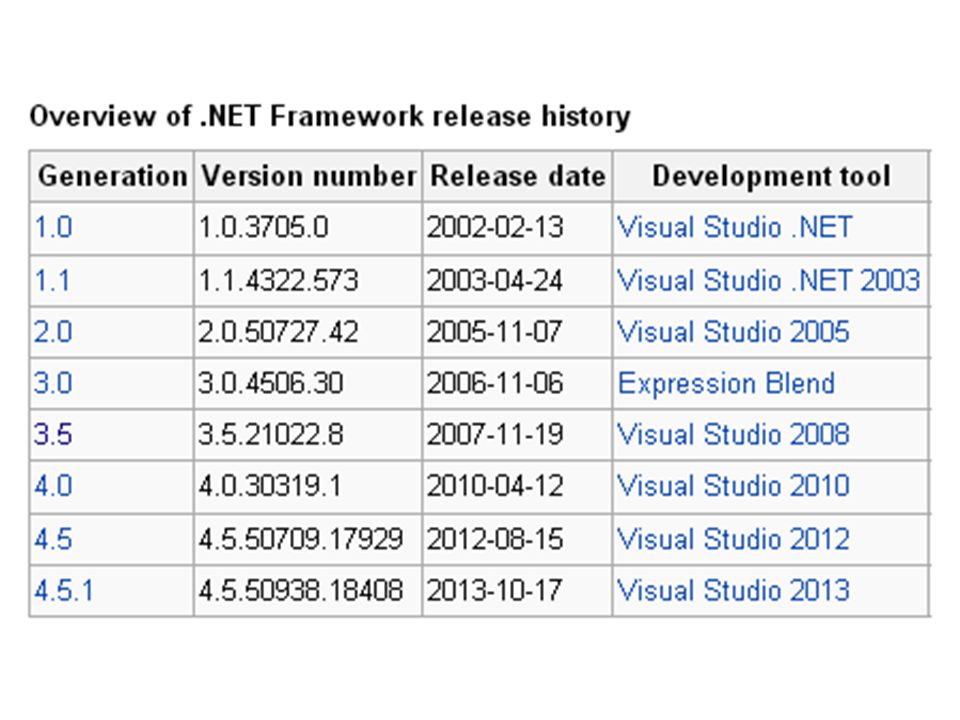Select version number 1.0.3705.0
The height and width of the screenshot is (720, 960).
click(x=264, y=228)
